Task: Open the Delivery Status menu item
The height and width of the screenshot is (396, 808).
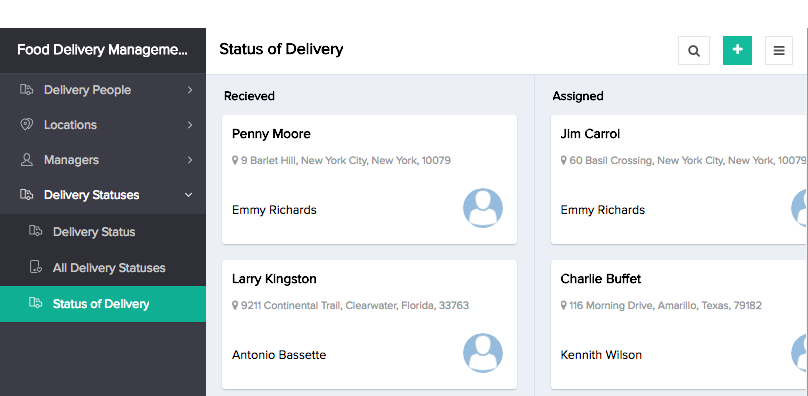Action: pyautogui.click(x=103, y=232)
